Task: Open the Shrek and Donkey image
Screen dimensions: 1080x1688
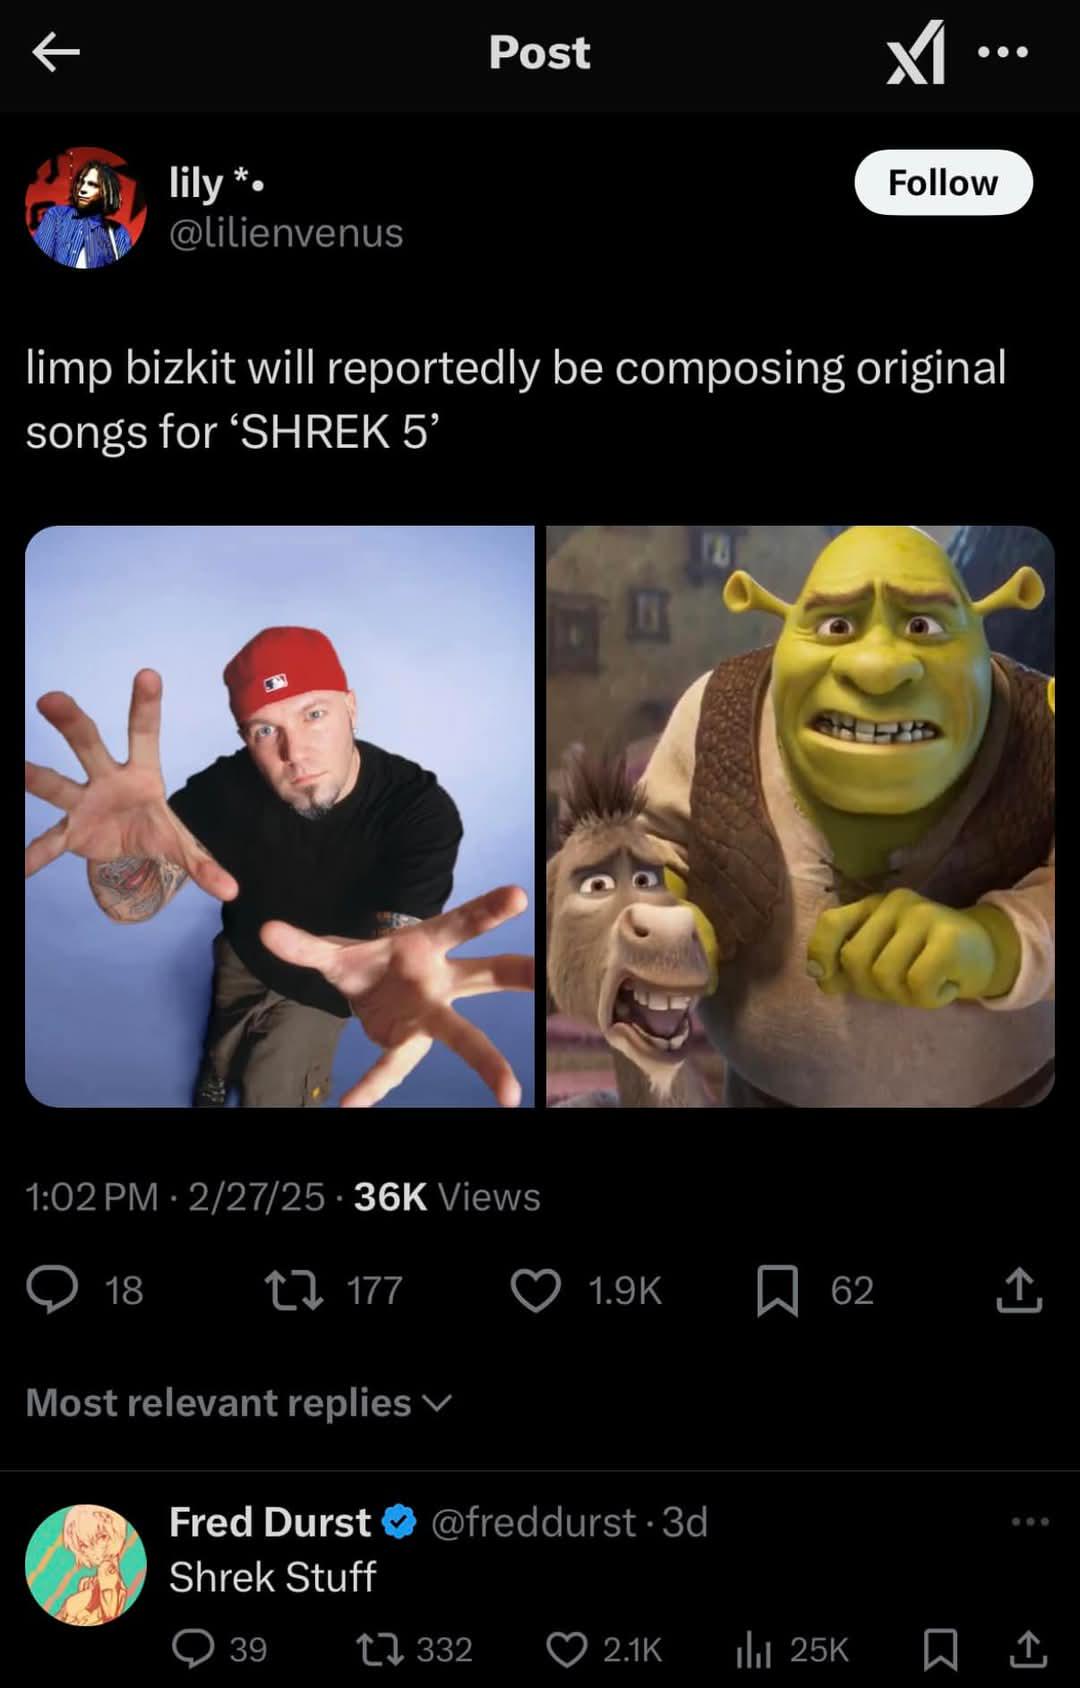Action: 800,816
